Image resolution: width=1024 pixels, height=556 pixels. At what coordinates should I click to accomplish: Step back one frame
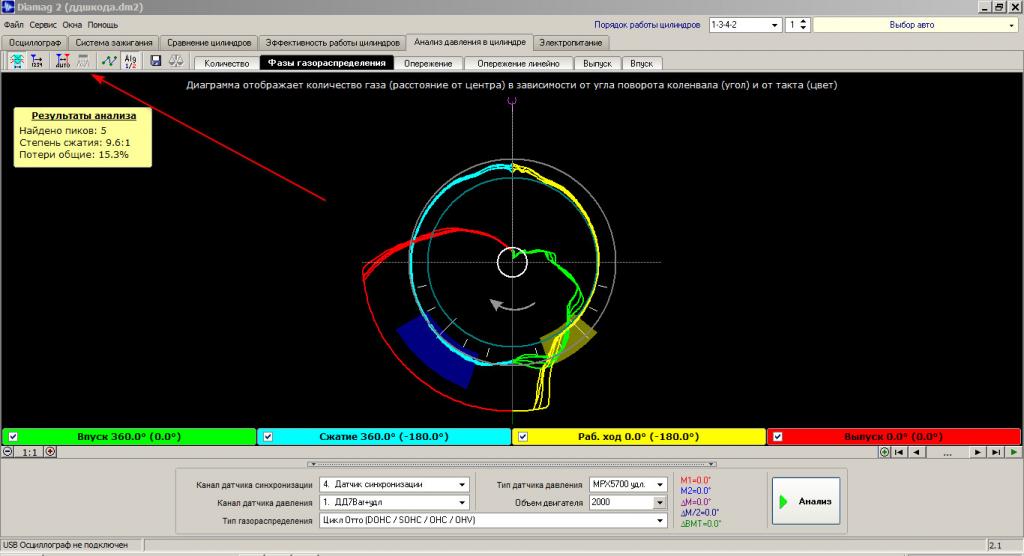[x=916, y=452]
